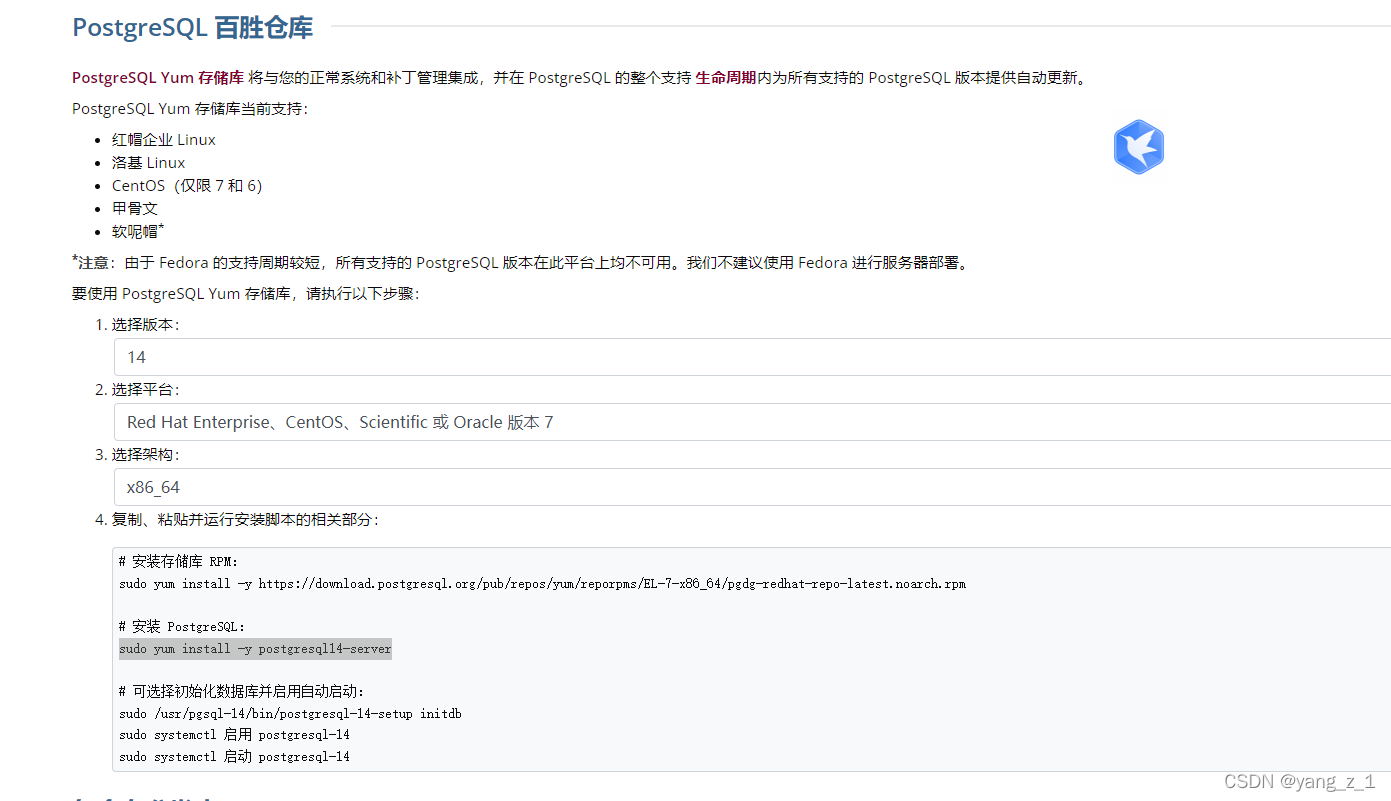This screenshot has width=1391, height=801.
Task: Click the 请执行以下步骤 instruction sentence
Action: coord(246,294)
